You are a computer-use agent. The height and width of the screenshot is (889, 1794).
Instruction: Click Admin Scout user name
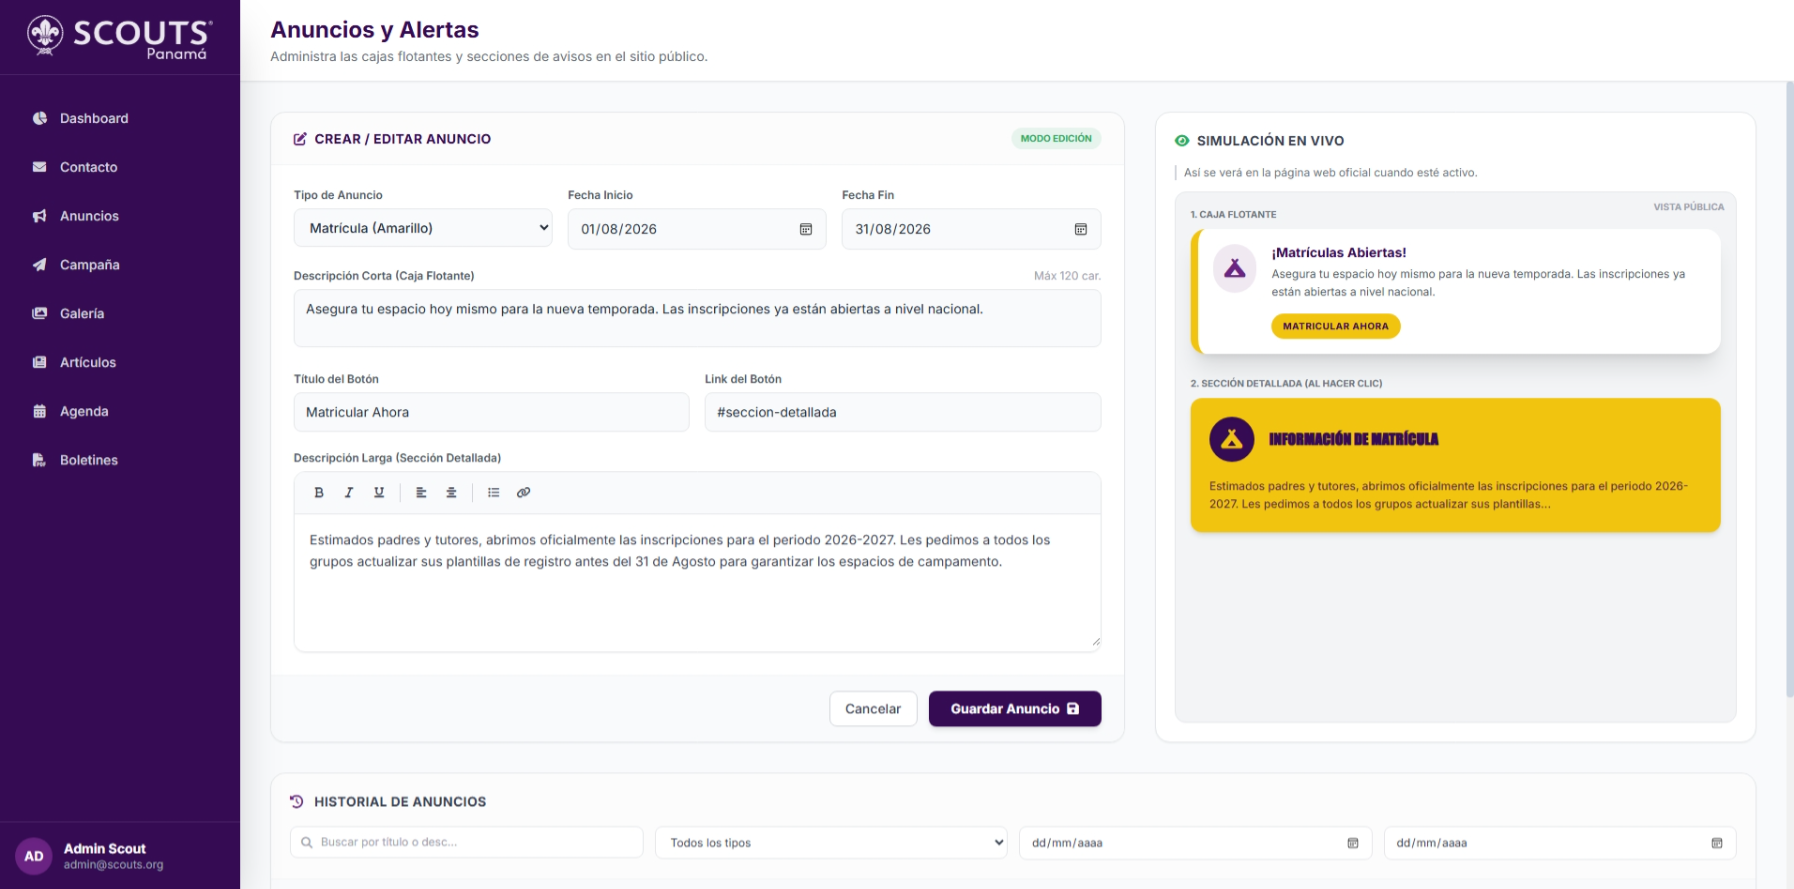point(105,848)
